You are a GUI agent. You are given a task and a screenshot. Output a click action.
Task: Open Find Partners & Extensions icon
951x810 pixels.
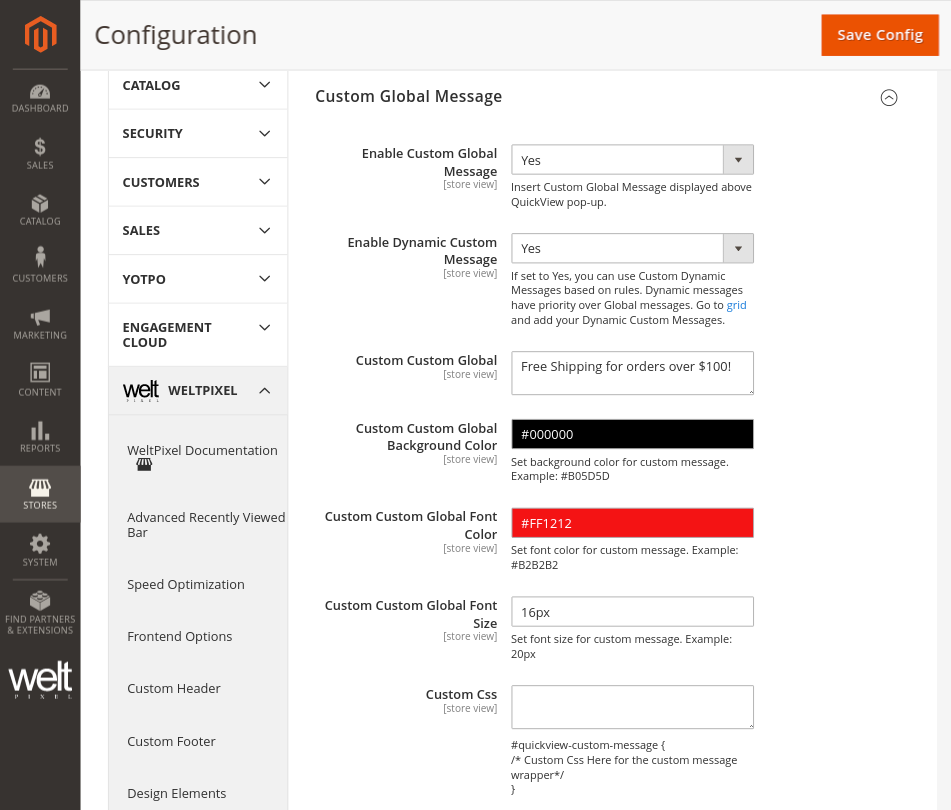coord(40,601)
